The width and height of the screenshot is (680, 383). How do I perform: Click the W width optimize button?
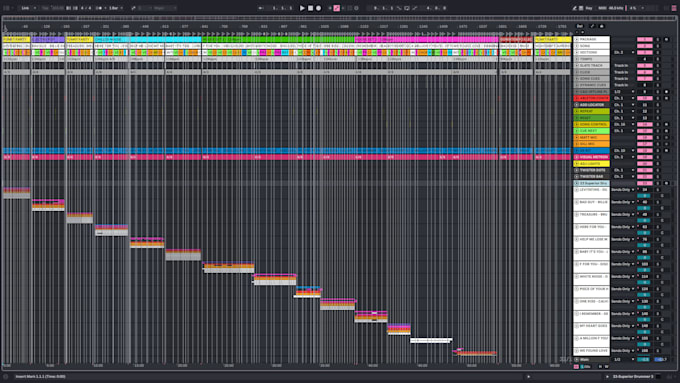tap(606, 367)
